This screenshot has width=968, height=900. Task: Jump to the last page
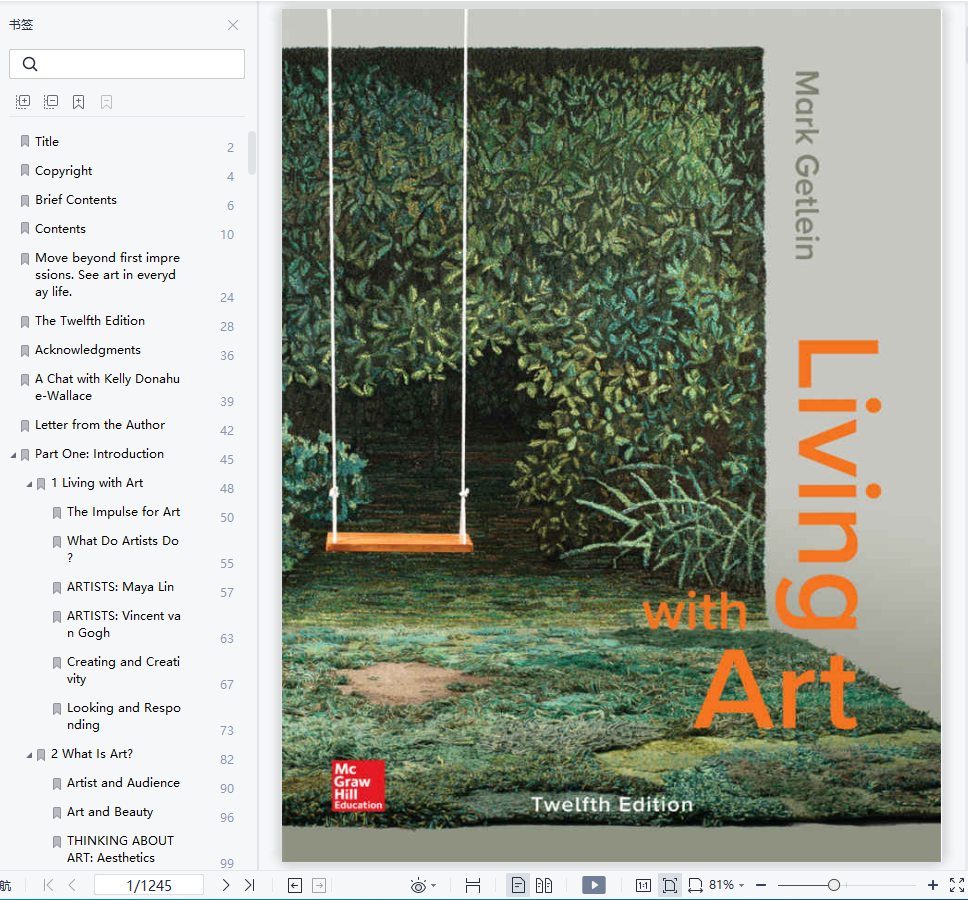pos(249,885)
